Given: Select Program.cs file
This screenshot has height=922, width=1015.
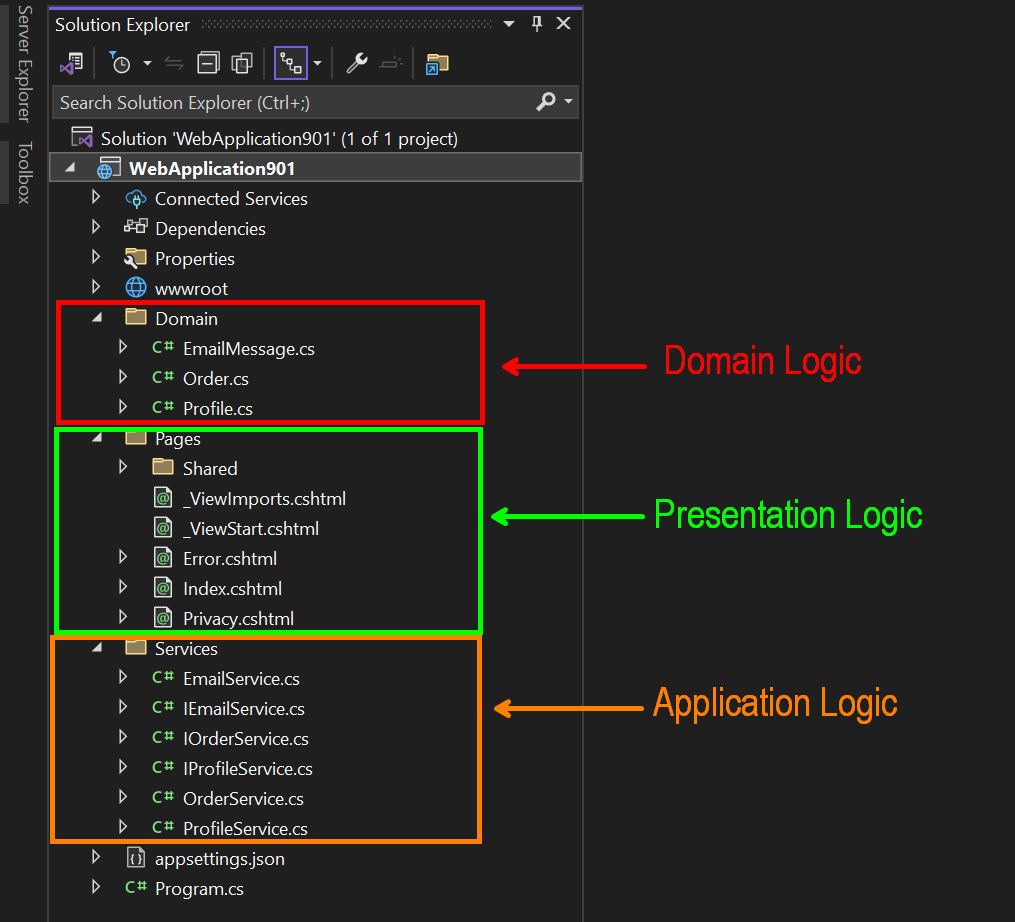Looking at the screenshot, I should click(199, 889).
